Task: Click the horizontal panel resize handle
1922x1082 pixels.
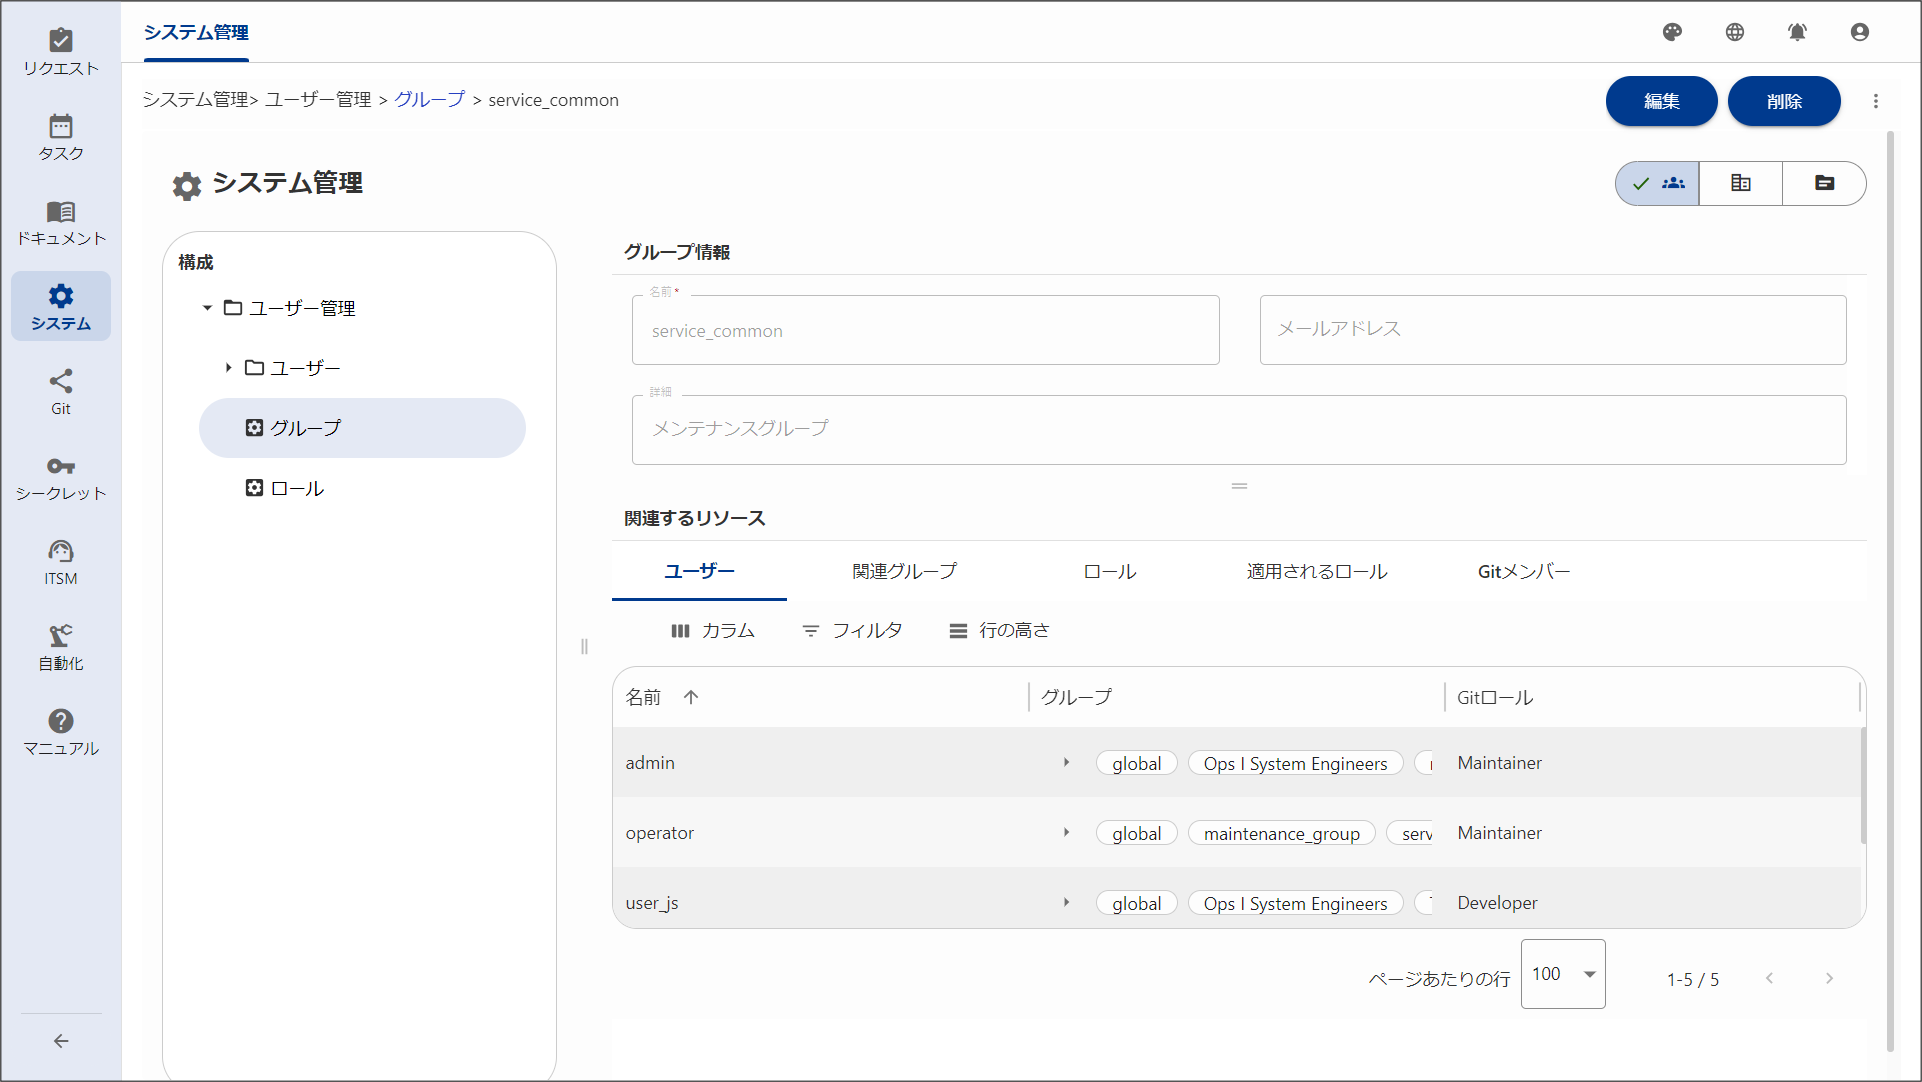Action: (1239, 486)
